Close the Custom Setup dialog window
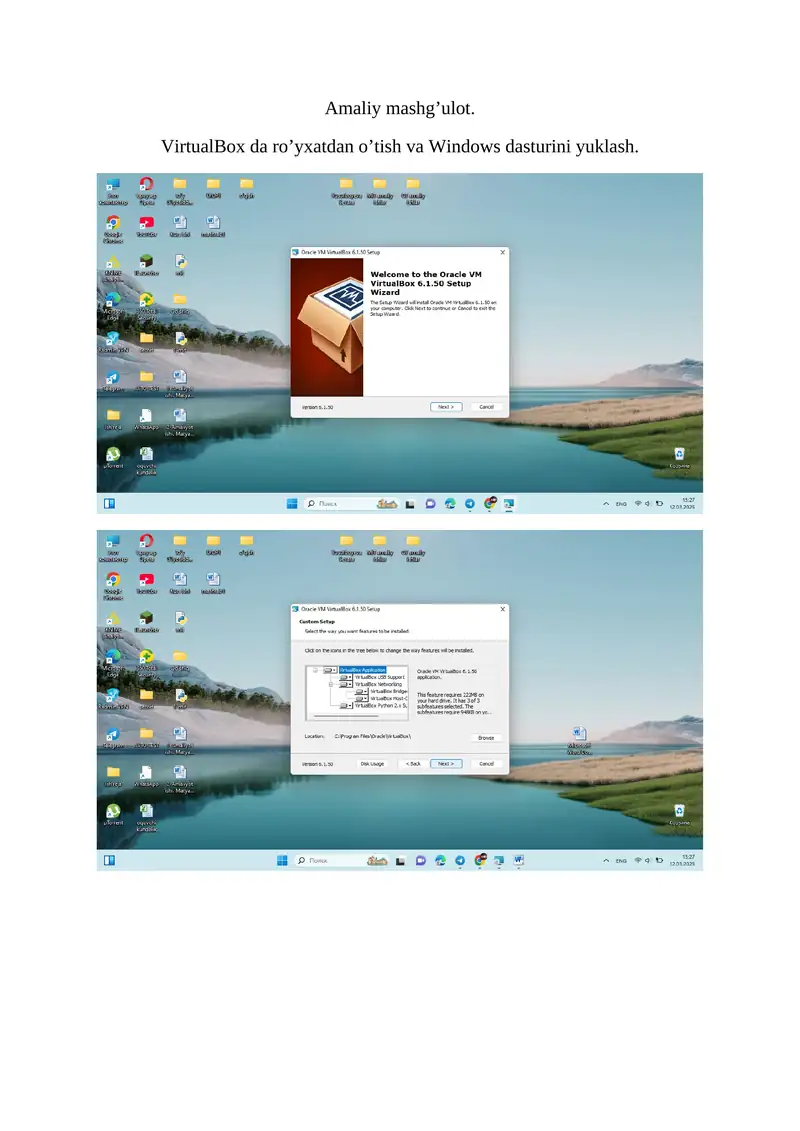The width and height of the screenshot is (800, 1131). coord(503,609)
